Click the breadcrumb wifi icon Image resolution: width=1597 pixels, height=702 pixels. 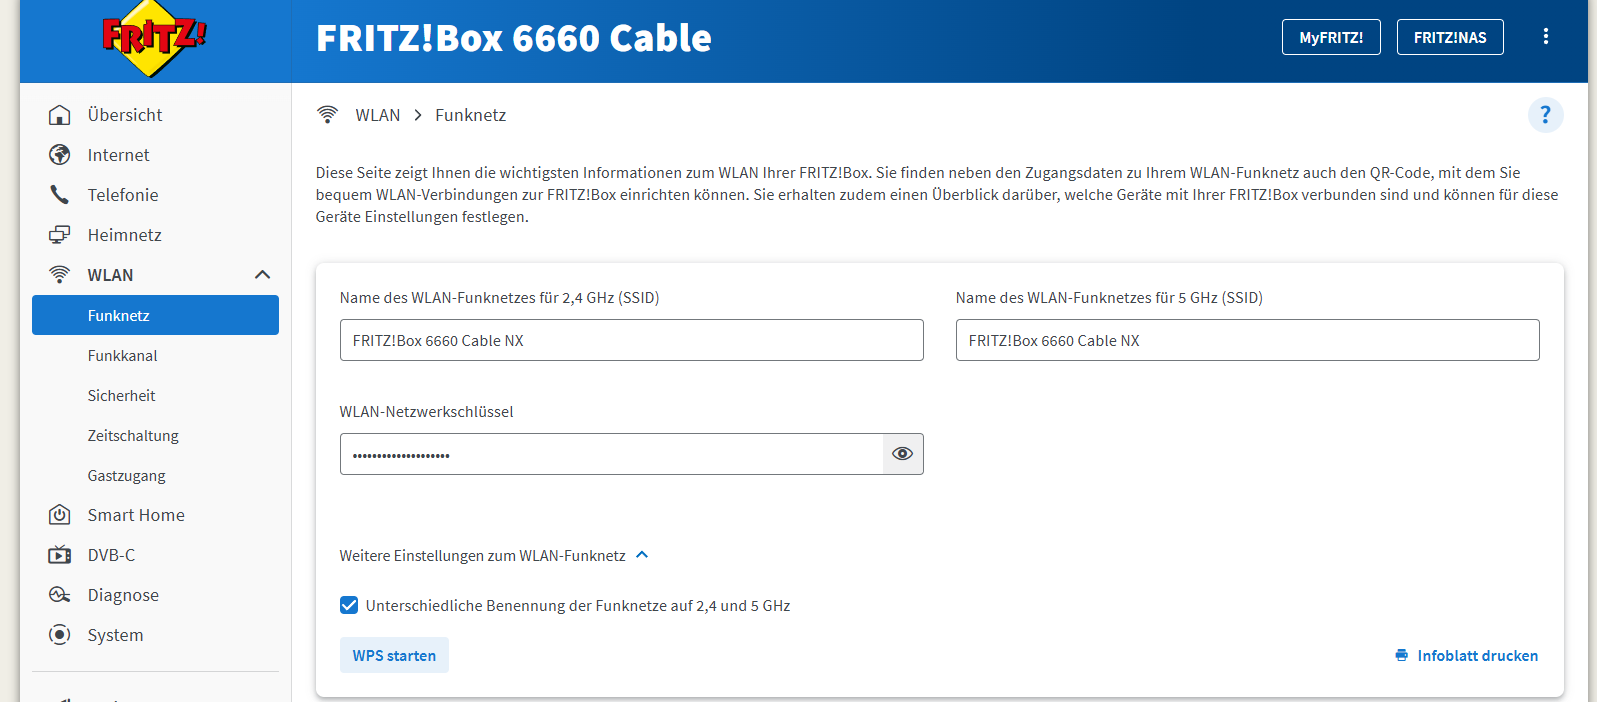coord(327,115)
